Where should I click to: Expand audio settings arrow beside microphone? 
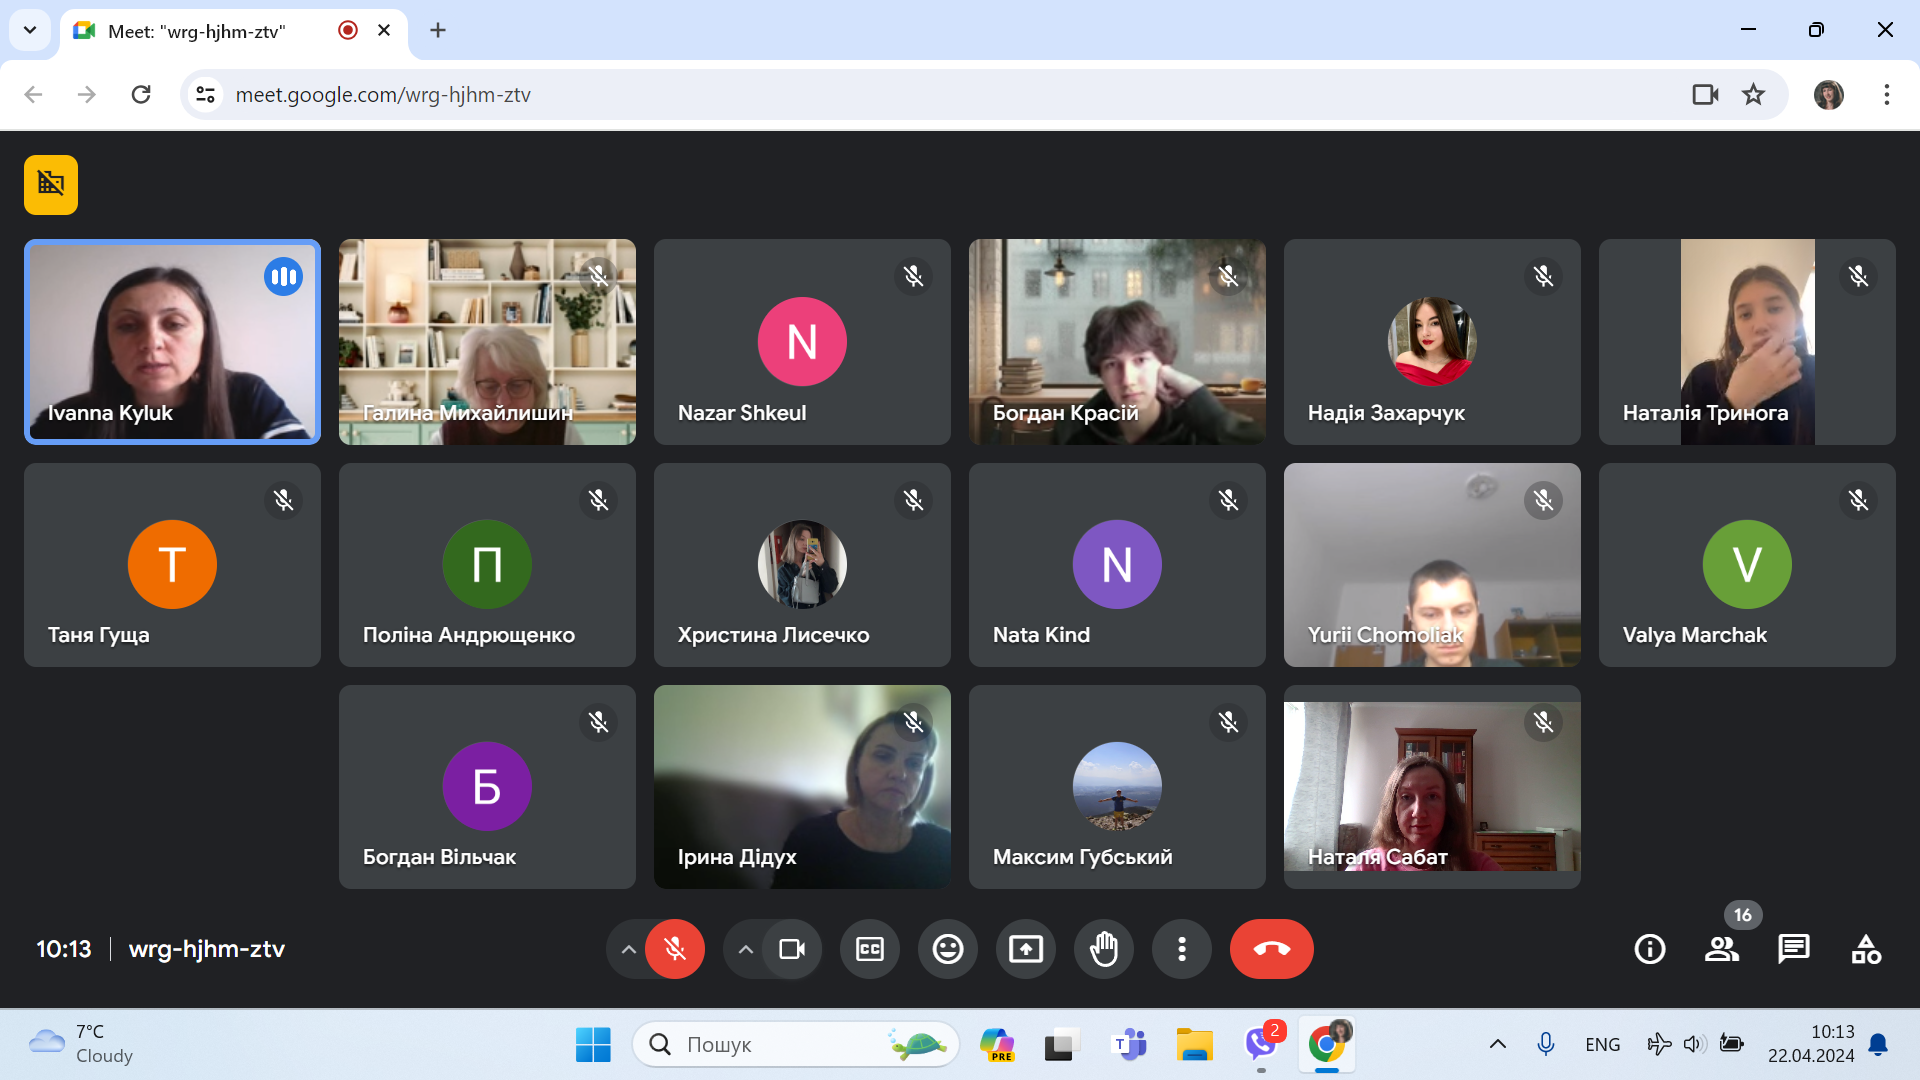pyautogui.click(x=628, y=949)
